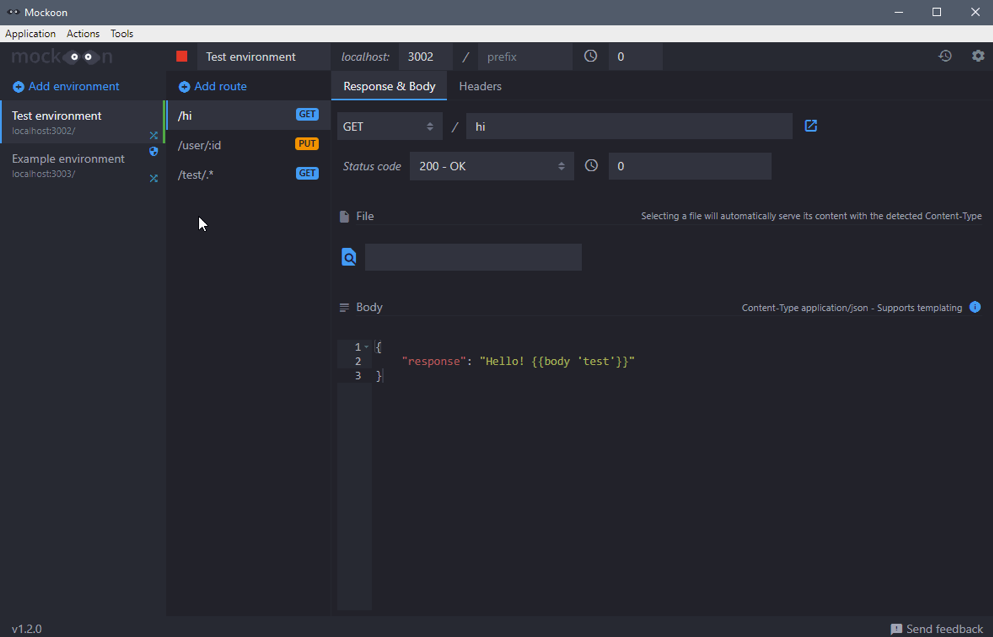Click the "localhost:" label in the top bar
This screenshot has height=637, width=993.
click(x=365, y=57)
